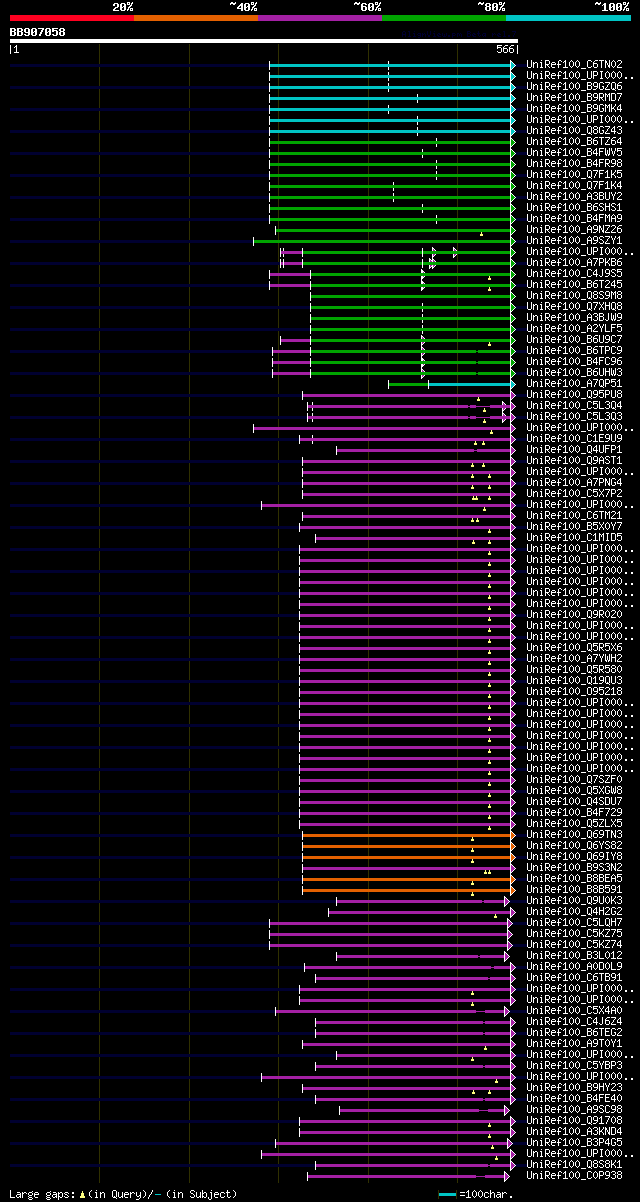Select label UniRef100_C6TM21
Image resolution: width=640 pixels, height=1202 pixels.
(576, 516)
